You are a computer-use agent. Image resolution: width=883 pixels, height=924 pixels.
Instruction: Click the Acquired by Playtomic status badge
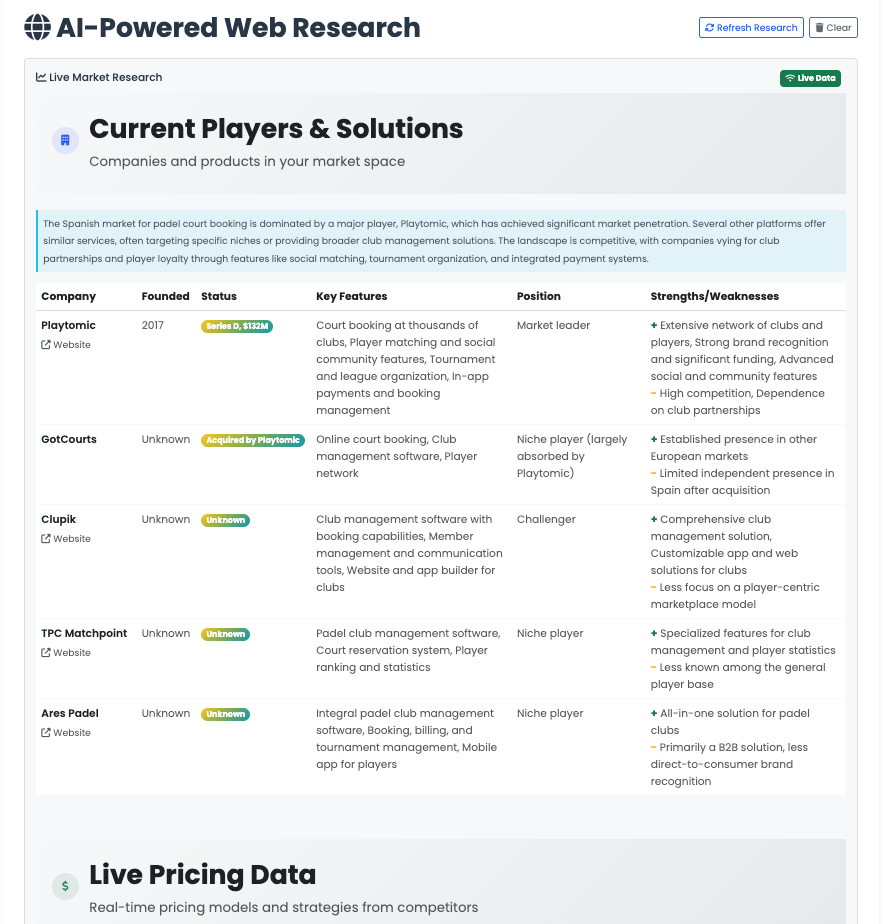coord(253,439)
